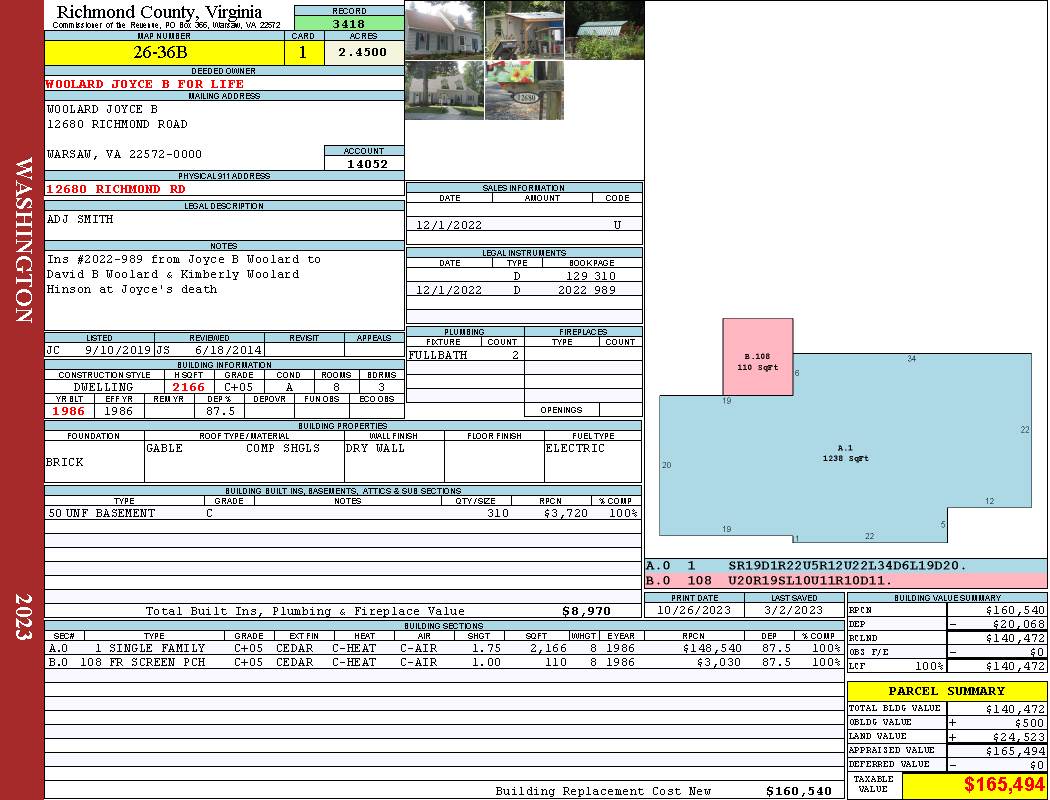
Task: Open the green-roofed building photo
Action: 604,30
